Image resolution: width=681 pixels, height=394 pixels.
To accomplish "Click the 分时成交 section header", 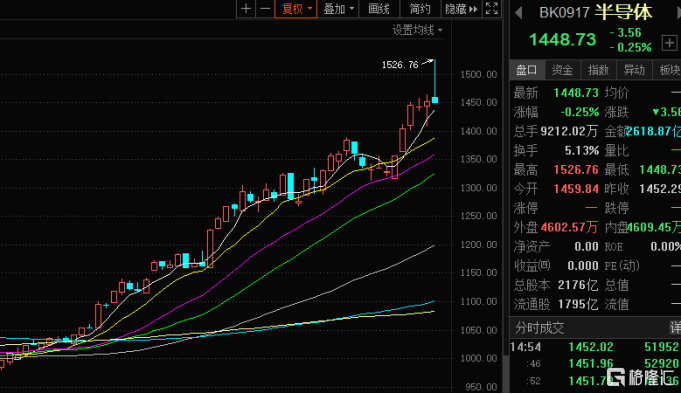I will [539, 328].
